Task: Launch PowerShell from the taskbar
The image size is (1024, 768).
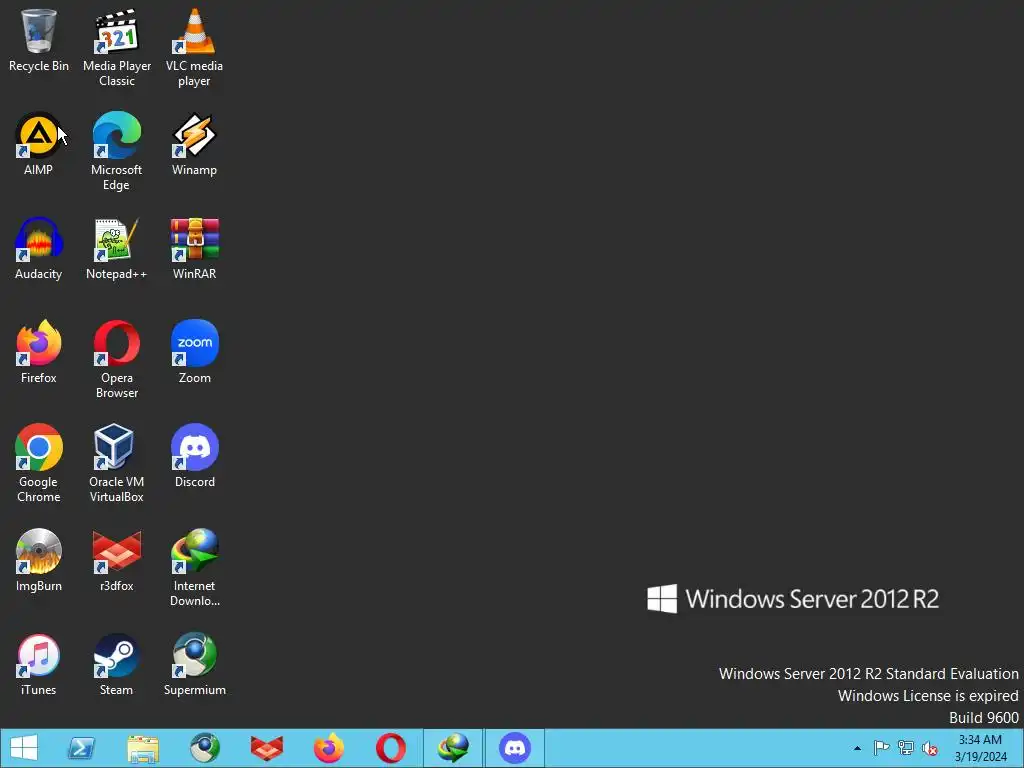Action: [81, 748]
